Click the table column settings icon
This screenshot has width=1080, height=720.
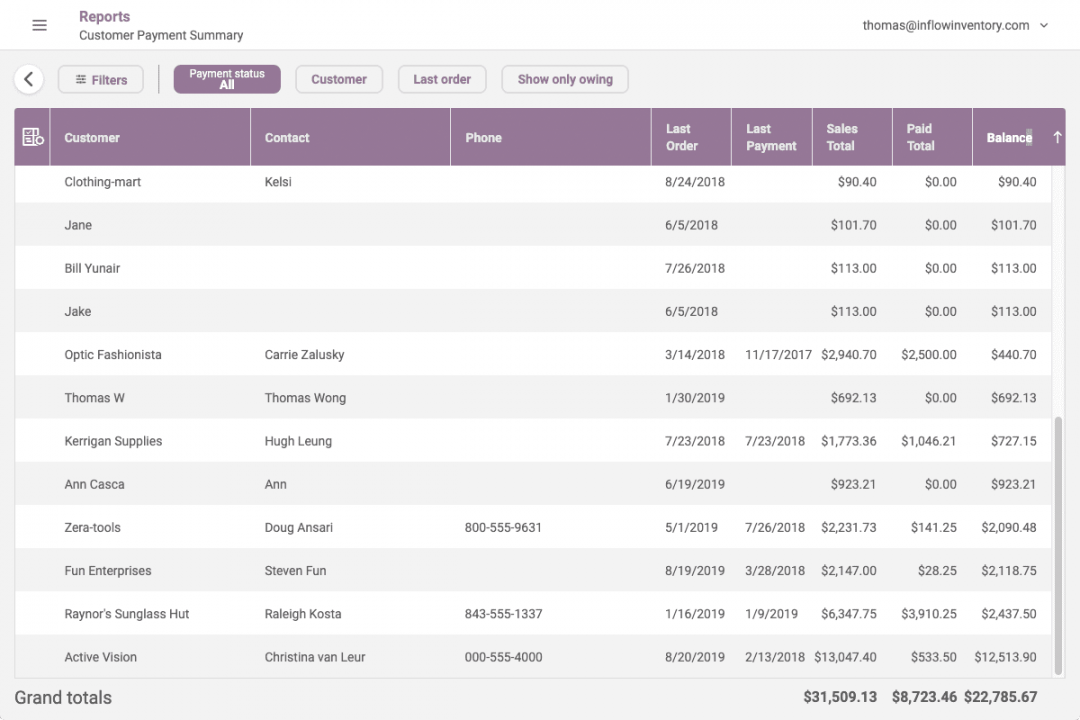[x=32, y=137]
